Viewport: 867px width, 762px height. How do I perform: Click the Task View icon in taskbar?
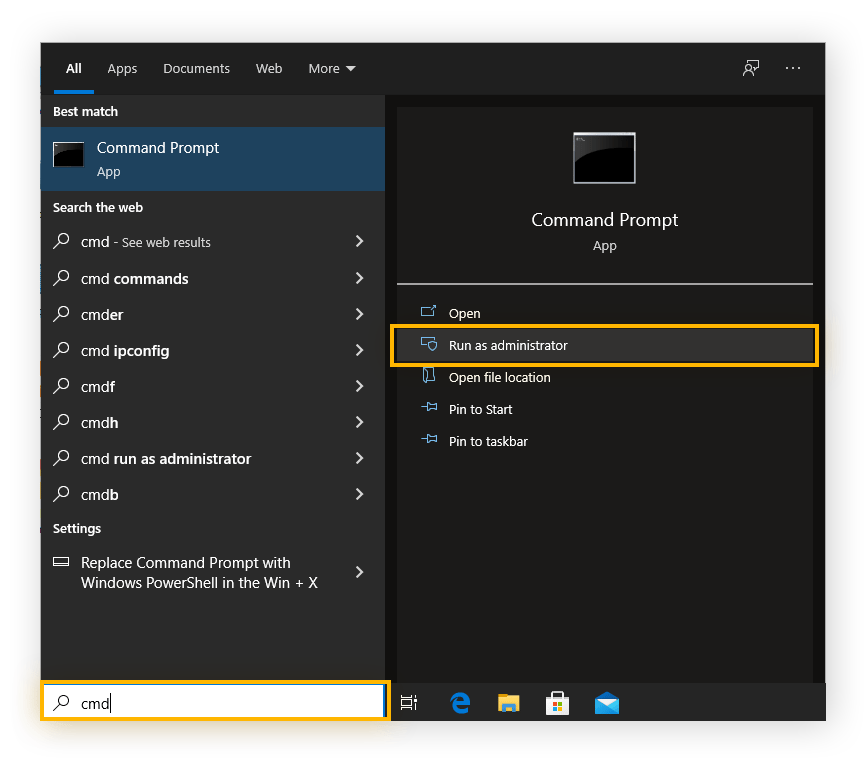408,703
